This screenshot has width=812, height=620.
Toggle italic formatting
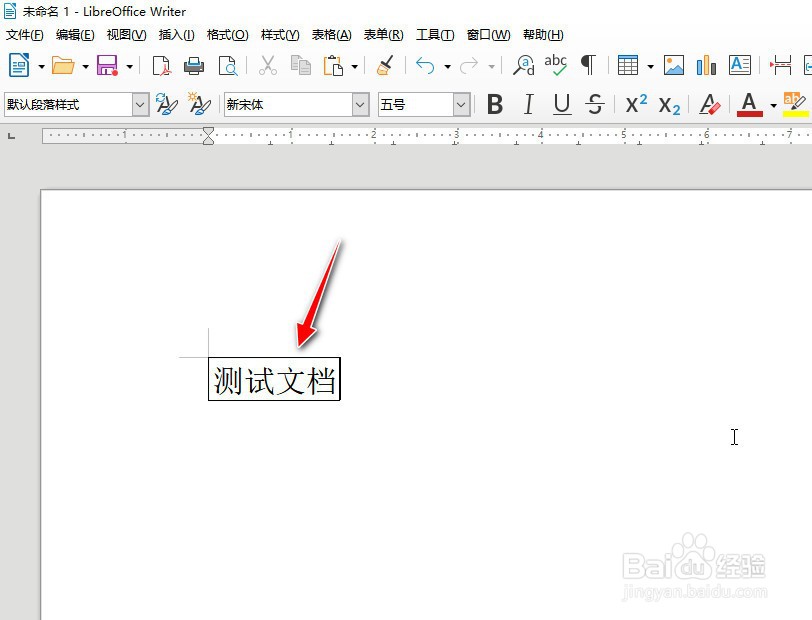pyautogui.click(x=527, y=104)
